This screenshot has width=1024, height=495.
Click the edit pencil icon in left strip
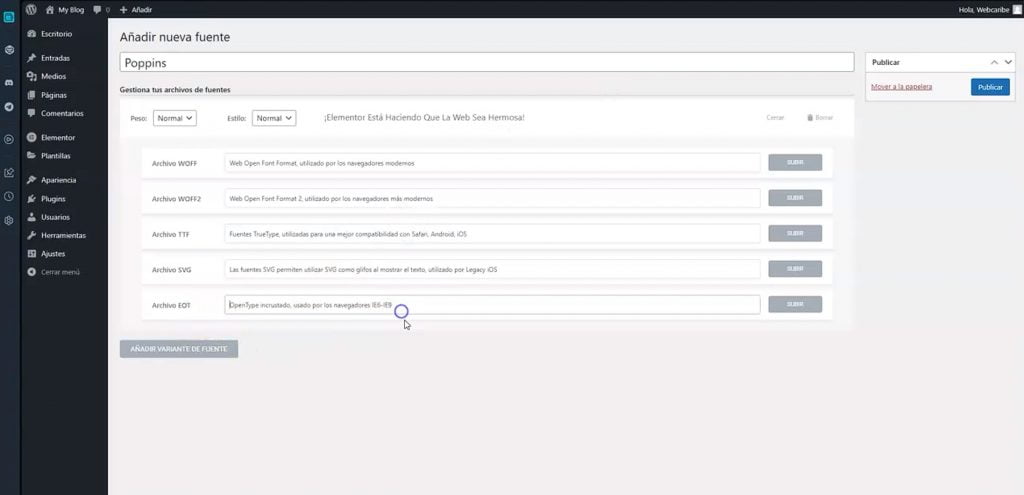tap(9, 173)
